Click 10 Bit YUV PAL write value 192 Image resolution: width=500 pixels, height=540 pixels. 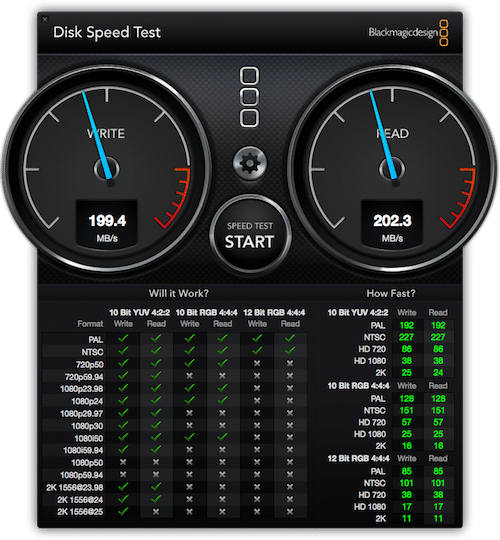click(407, 325)
